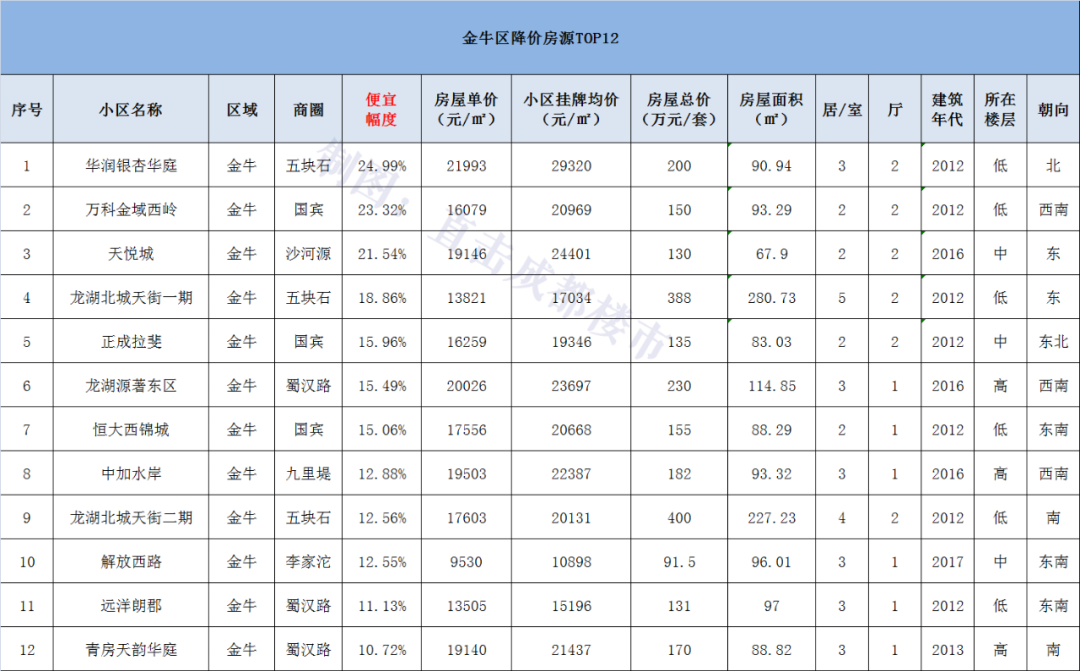1080x671 pixels.
Task: Select the 小区名称 column header
Action: (131, 110)
